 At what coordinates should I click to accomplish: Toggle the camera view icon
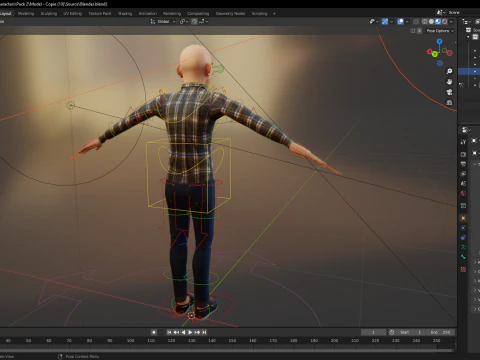[x=449, y=92]
